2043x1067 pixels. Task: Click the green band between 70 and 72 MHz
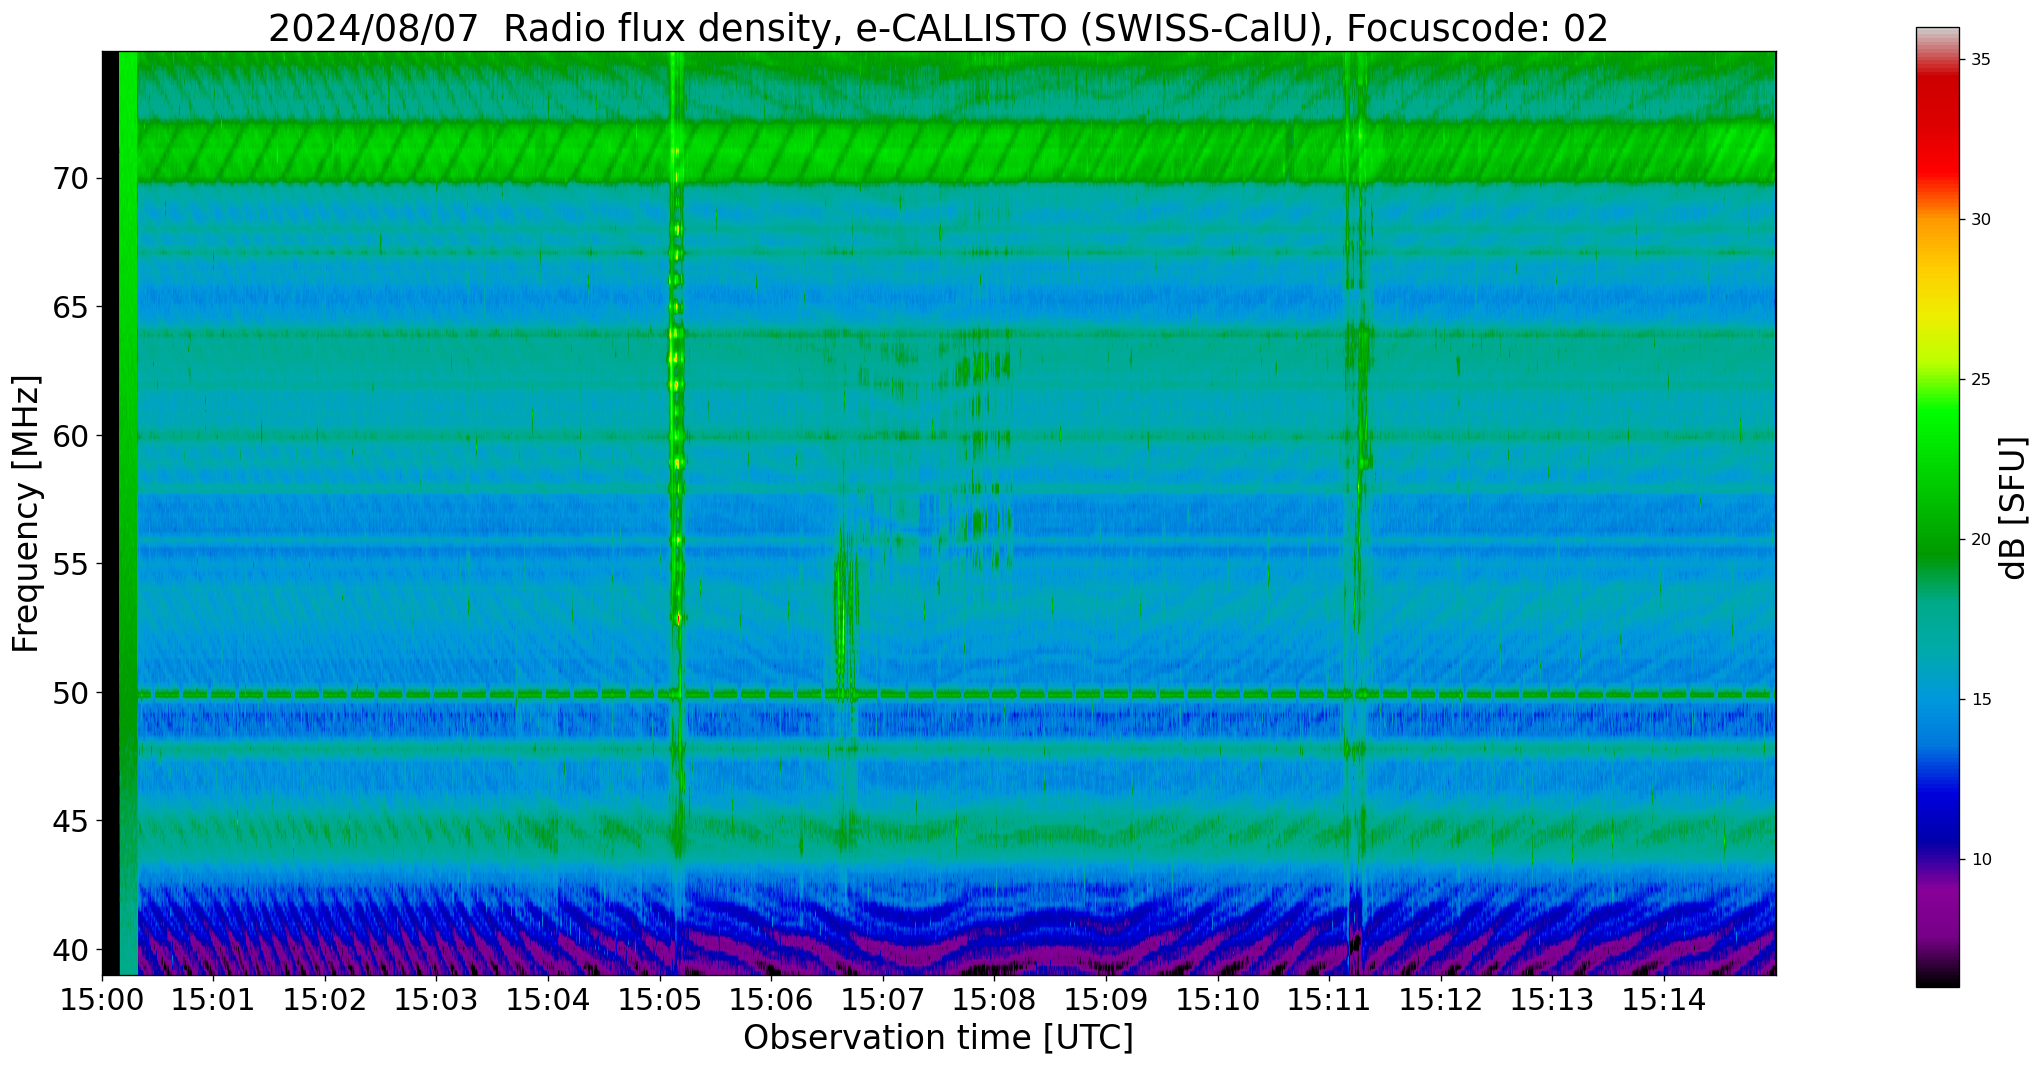point(956,152)
